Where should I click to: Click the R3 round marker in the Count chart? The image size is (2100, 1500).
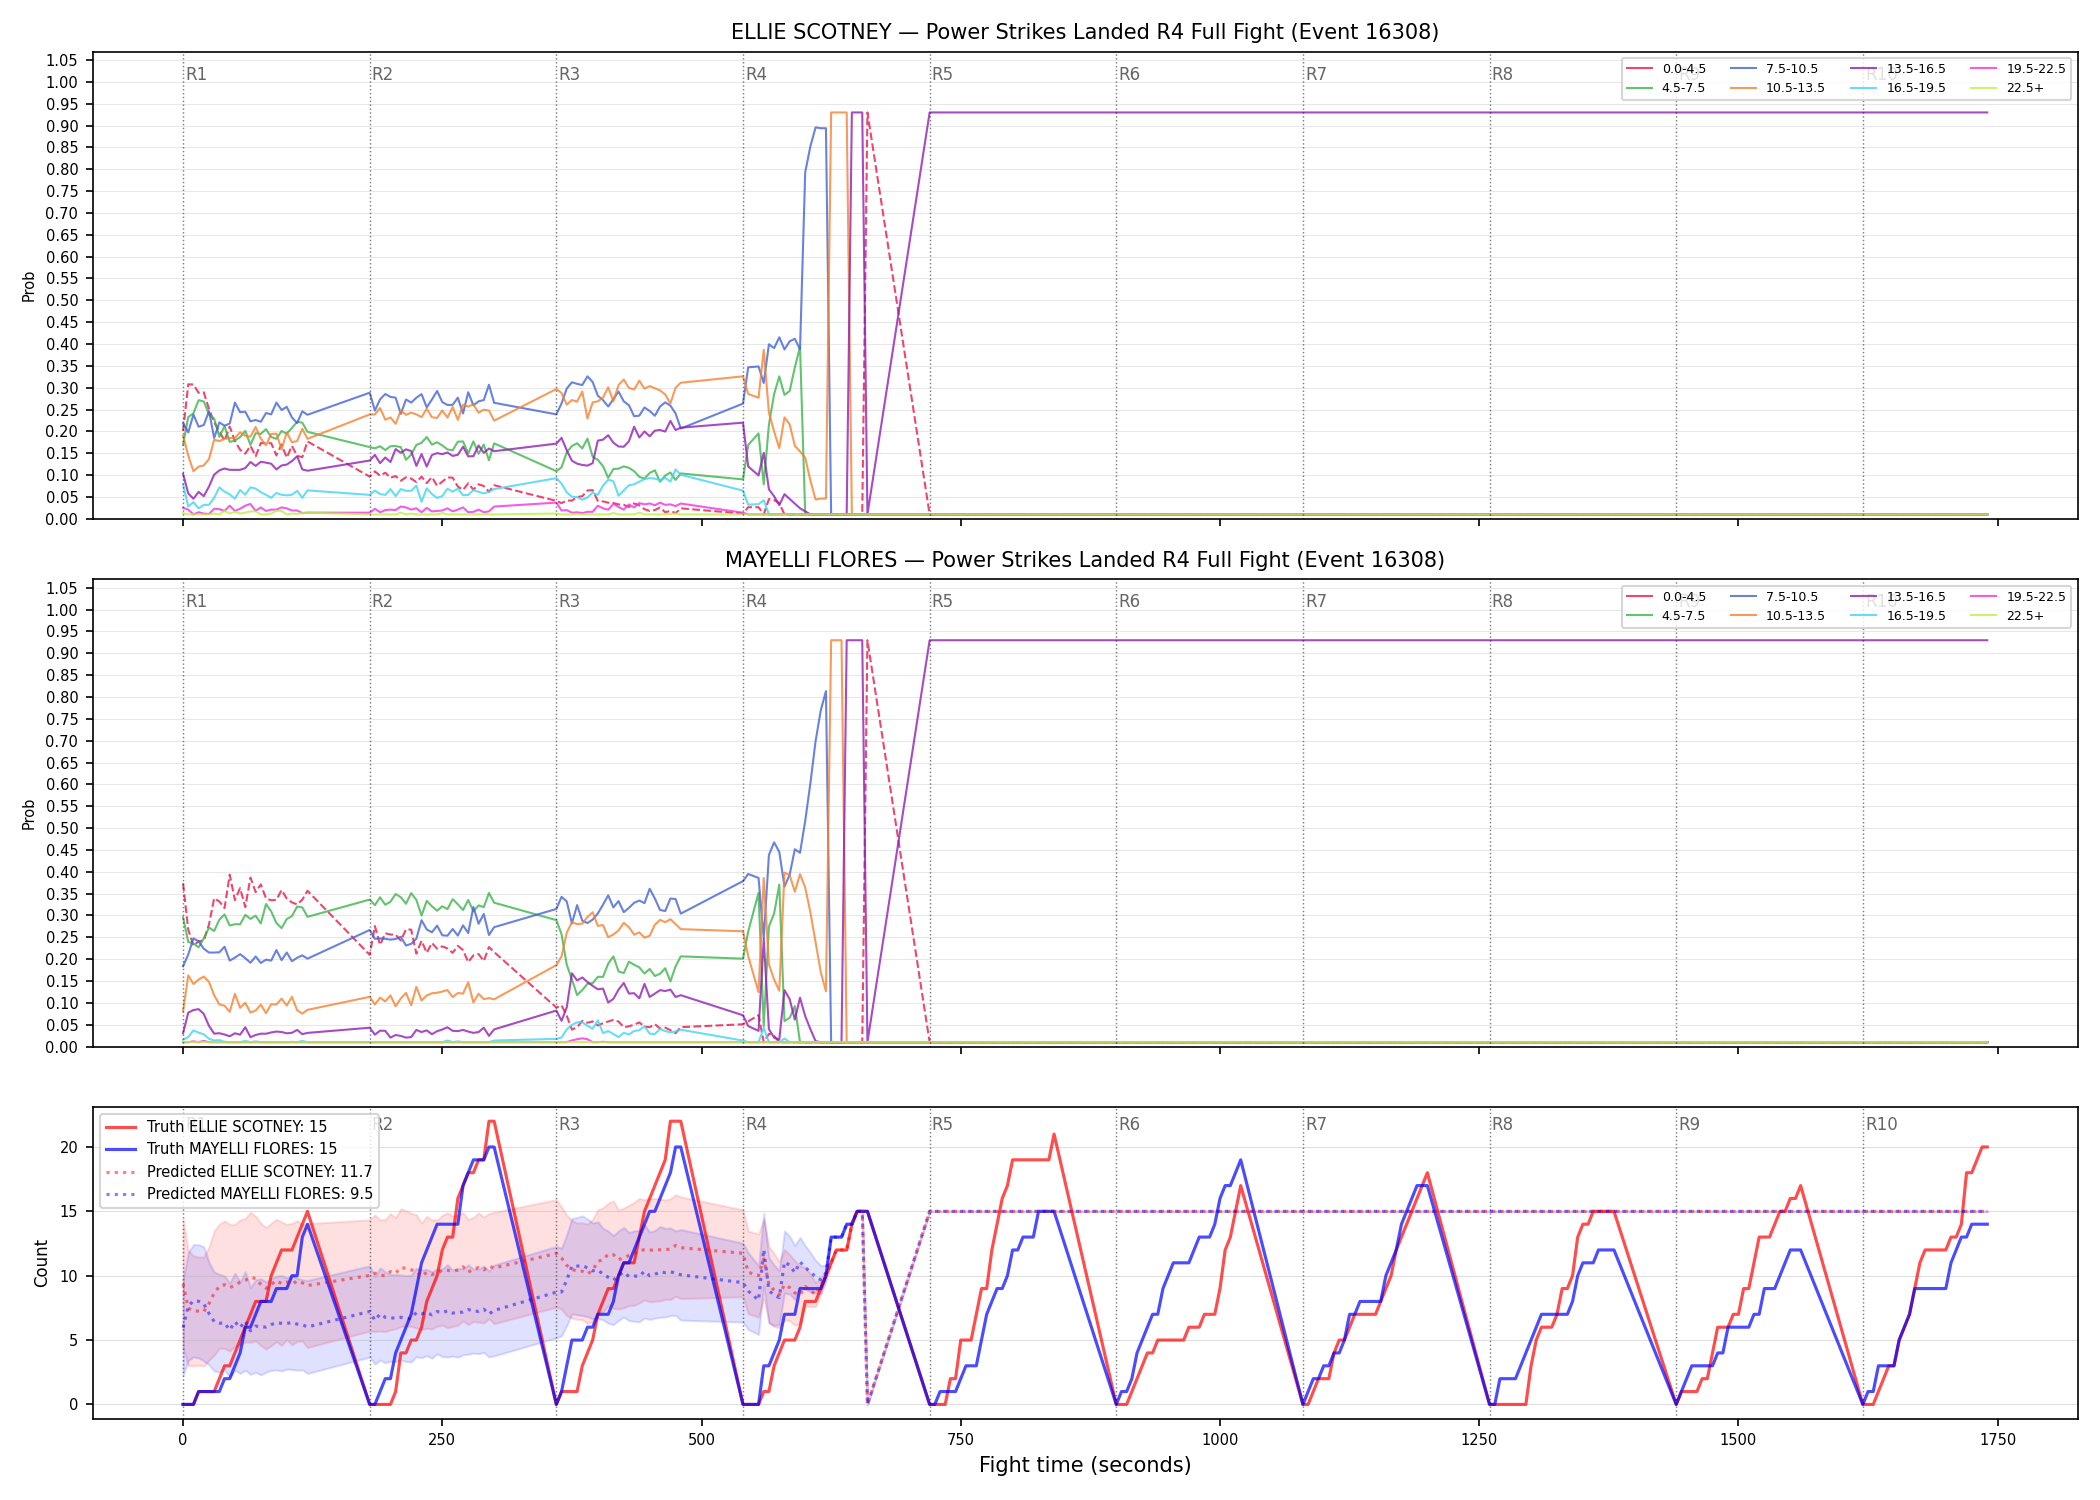569,1124
